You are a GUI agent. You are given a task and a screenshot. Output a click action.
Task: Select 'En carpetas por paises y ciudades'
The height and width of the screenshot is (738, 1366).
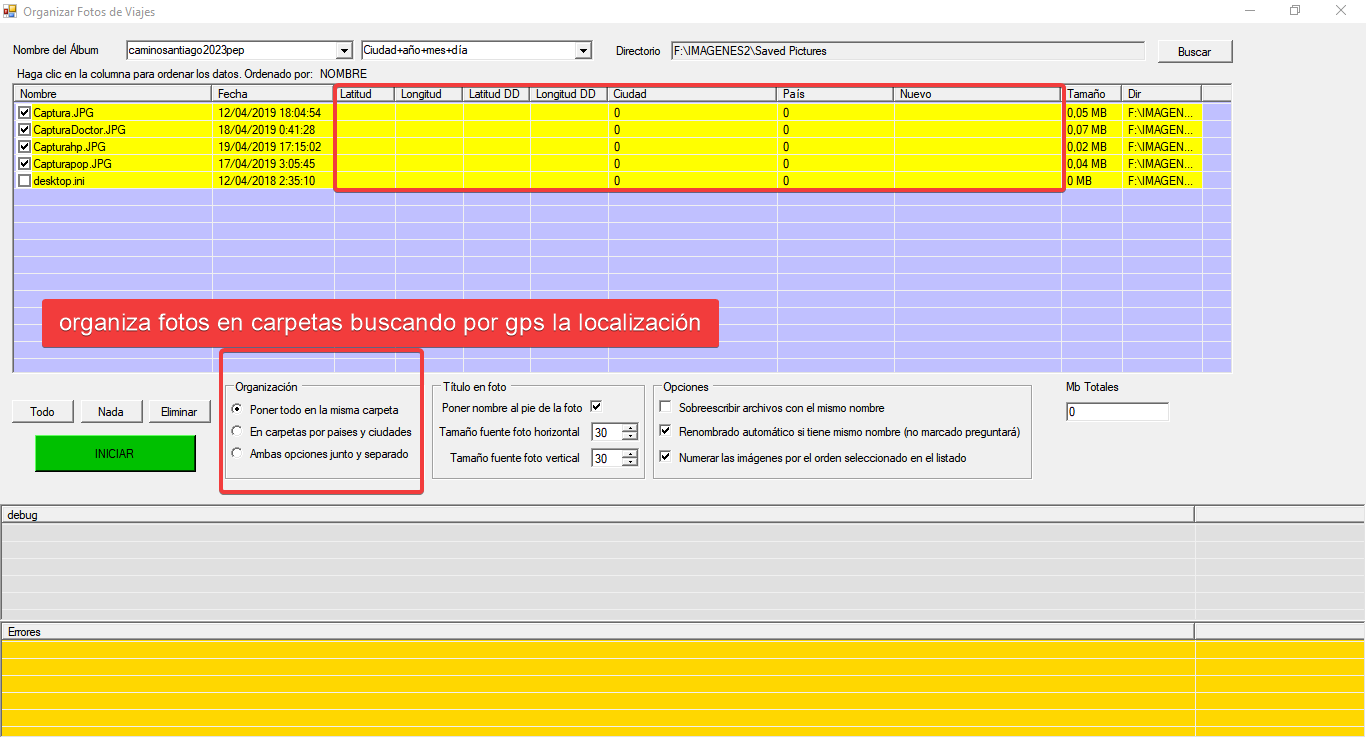click(236, 431)
